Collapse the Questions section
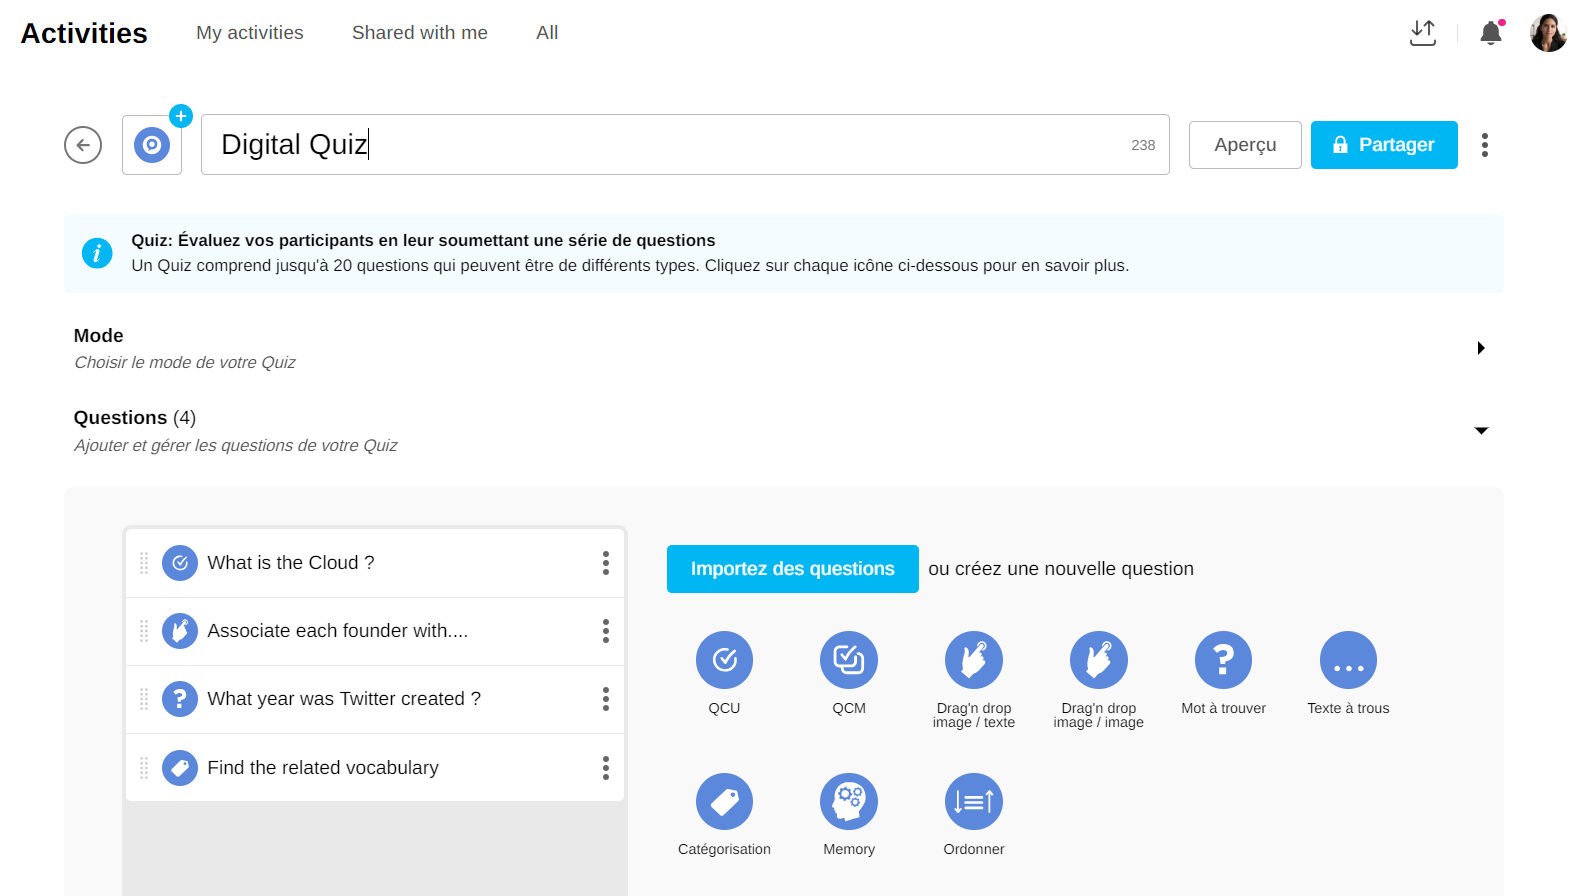 (x=1481, y=431)
